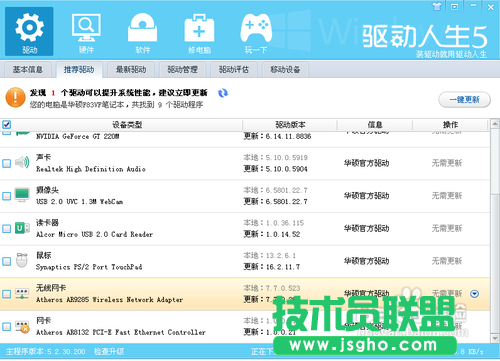Switch to the 驱动管理 tab
500x361 pixels.
[182, 69]
